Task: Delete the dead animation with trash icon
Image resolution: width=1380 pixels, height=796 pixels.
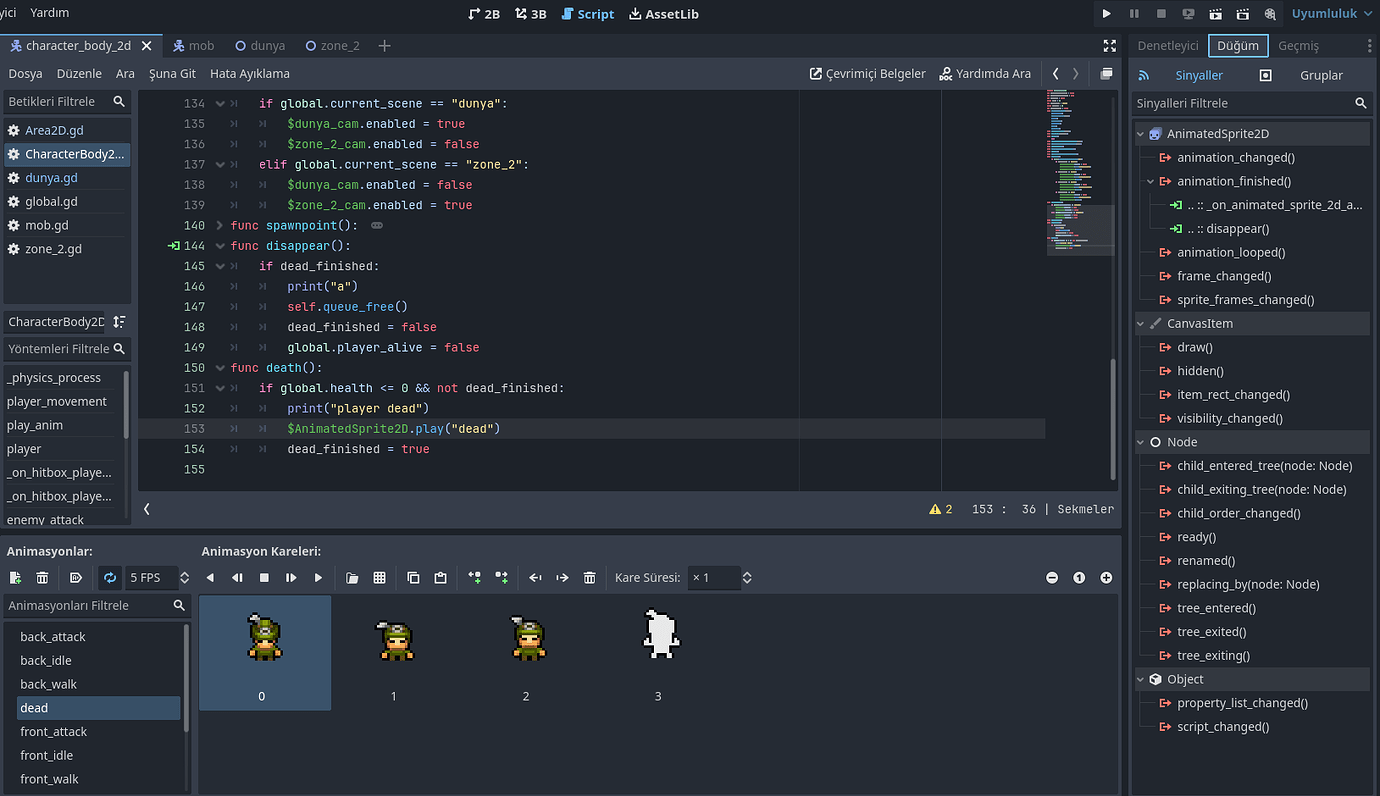Action: coord(41,577)
